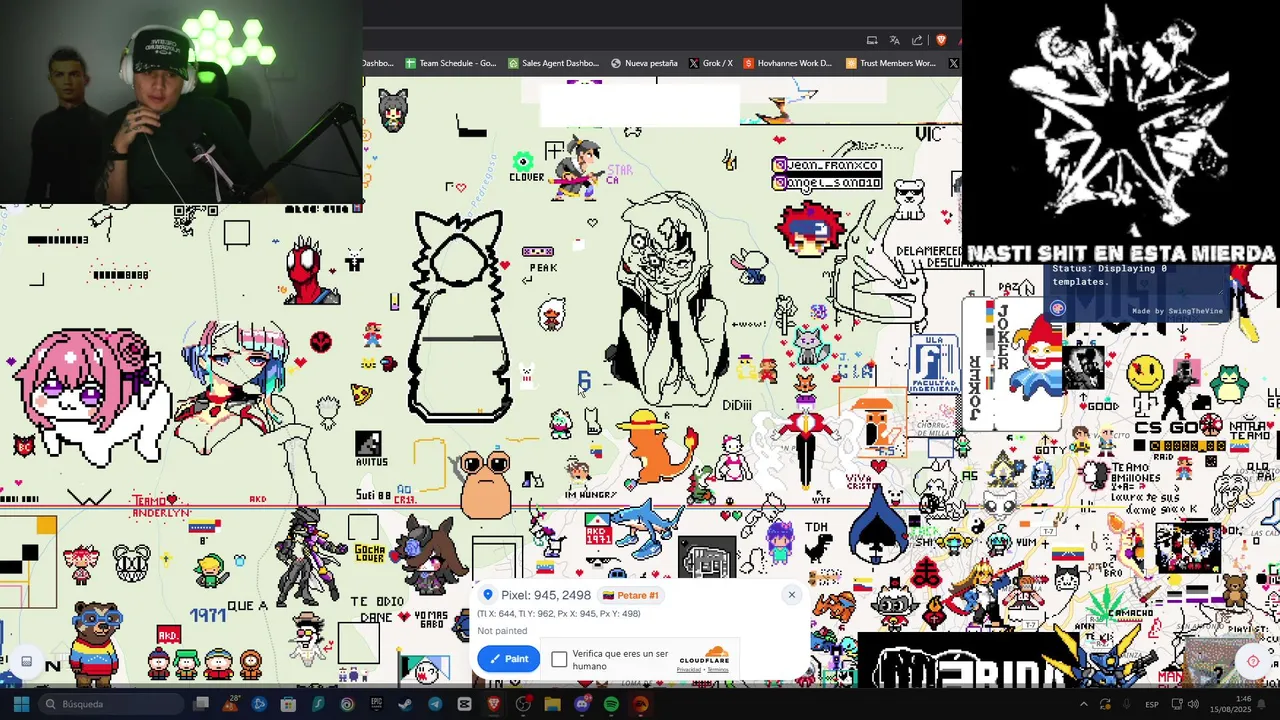Open the Cloudflare Términos link
This screenshot has height=720, width=1280.
(718, 669)
